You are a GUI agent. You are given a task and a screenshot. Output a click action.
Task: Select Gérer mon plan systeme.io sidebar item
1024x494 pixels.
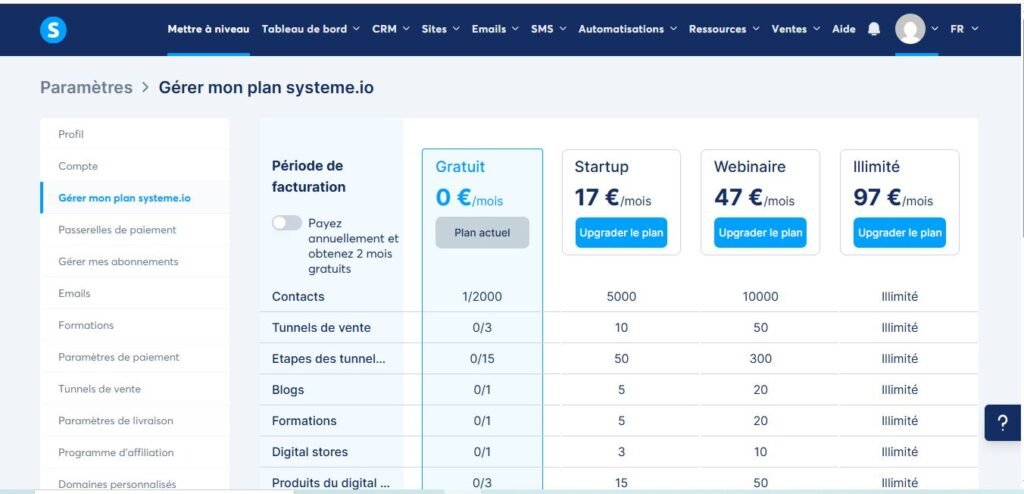pyautogui.click(x=135, y=198)
